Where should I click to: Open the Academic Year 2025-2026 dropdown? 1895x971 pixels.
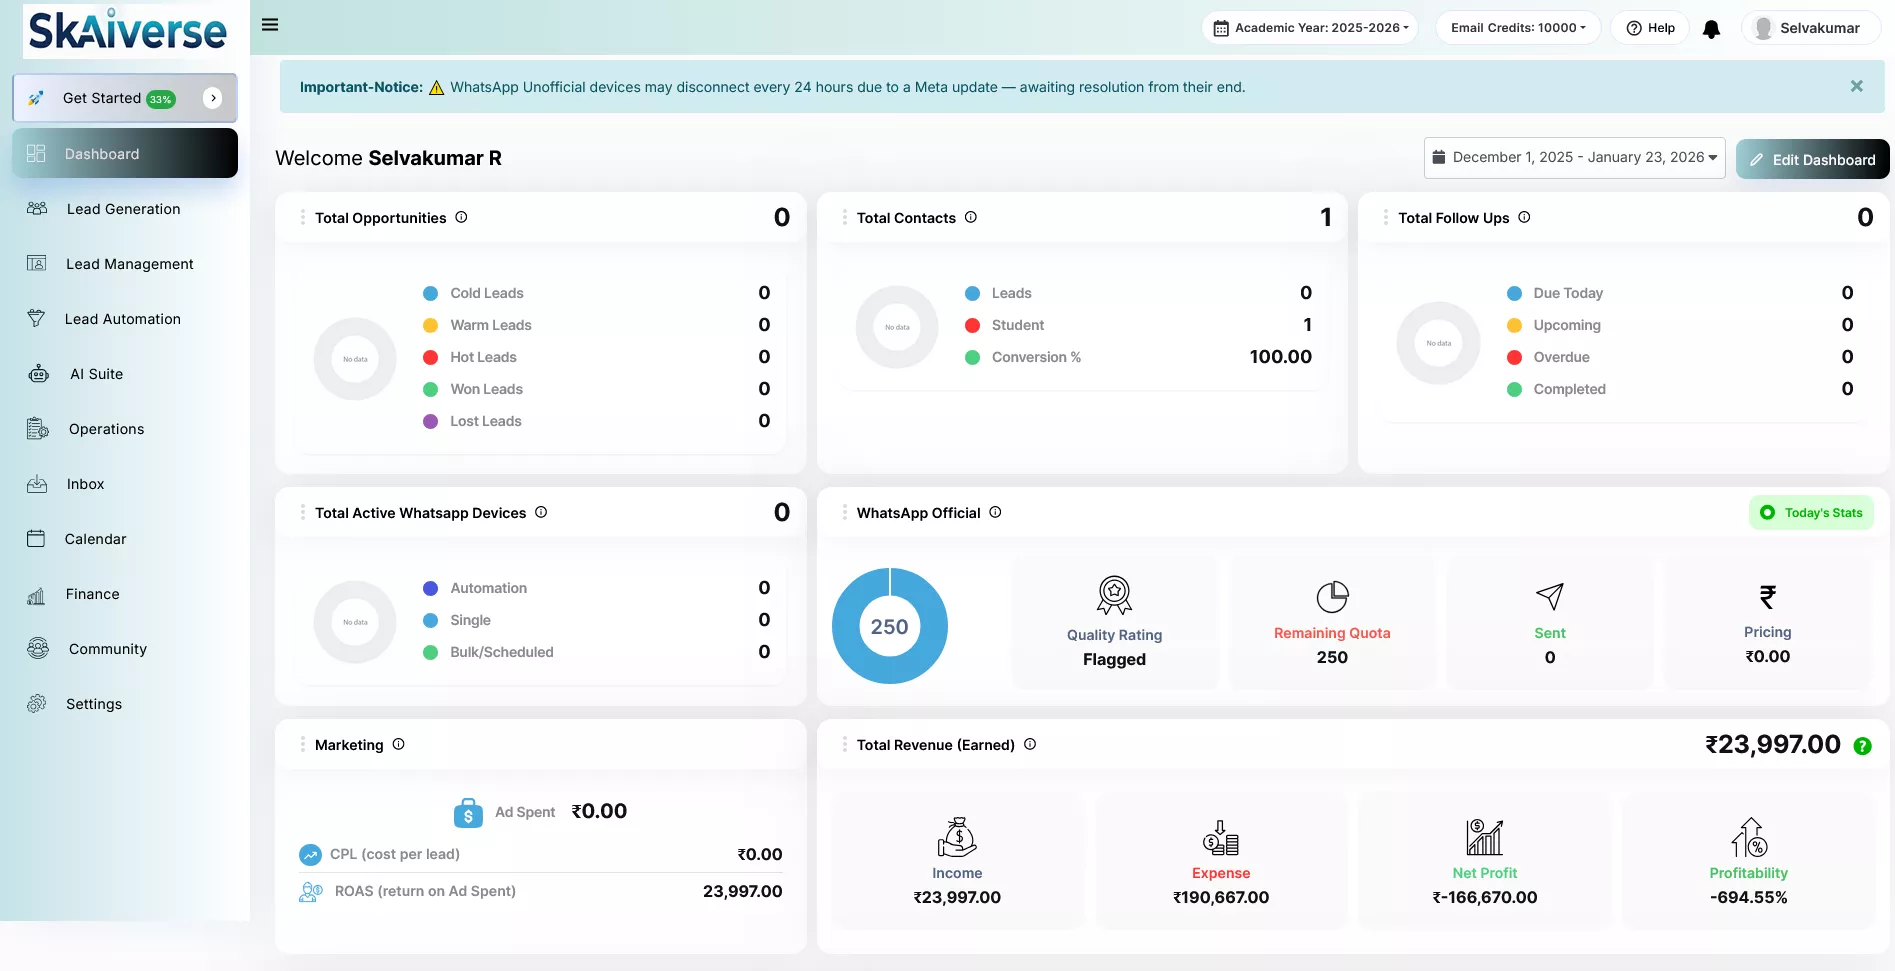(x=1310, y=28)
